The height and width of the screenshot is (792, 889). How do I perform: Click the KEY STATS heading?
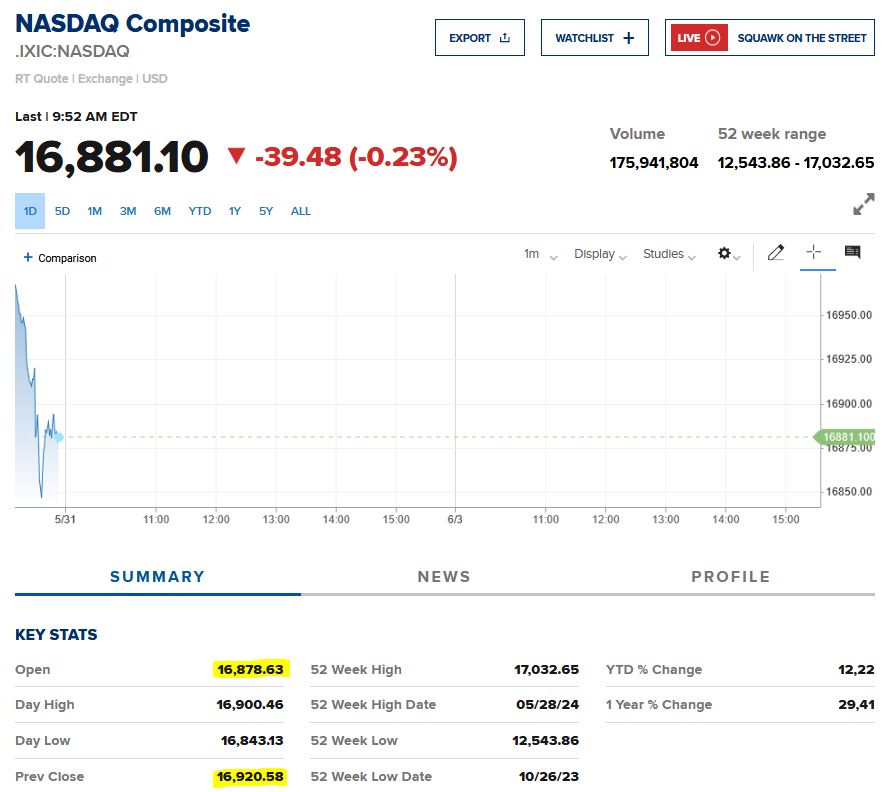coord(56,634)
